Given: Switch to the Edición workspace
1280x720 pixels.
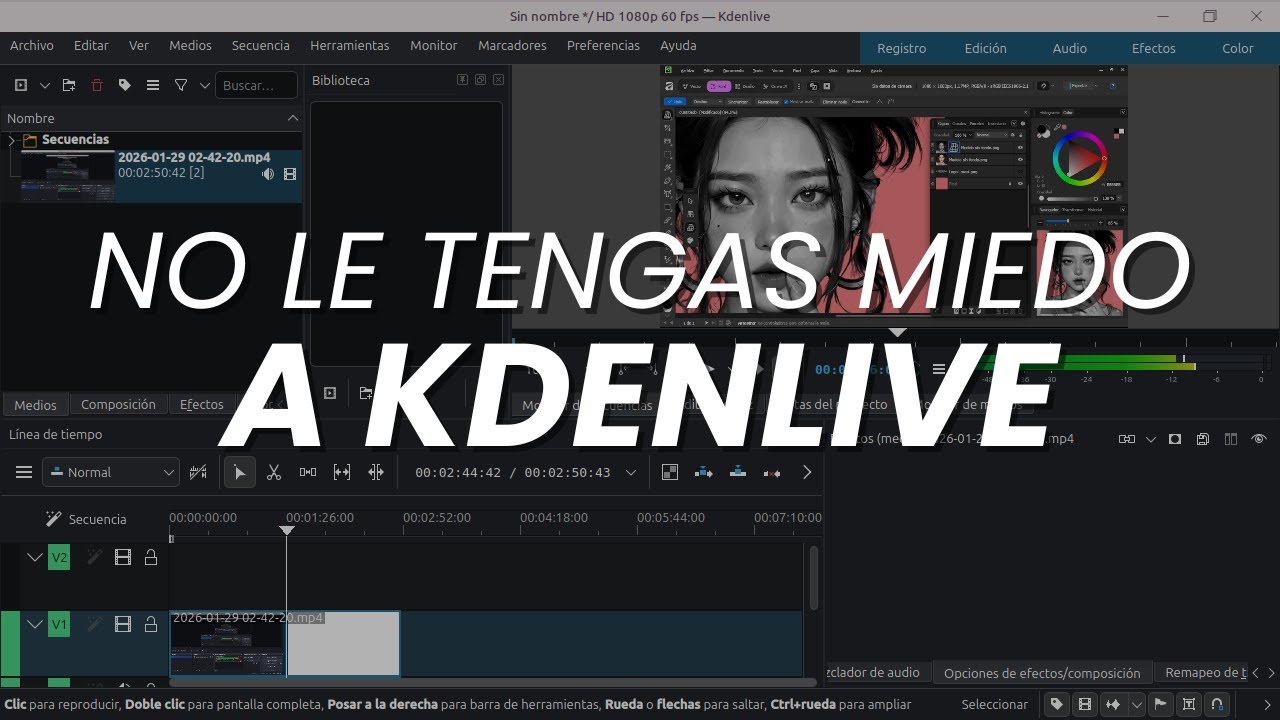Looking at the screenshot, I should [x=986, y=48].
